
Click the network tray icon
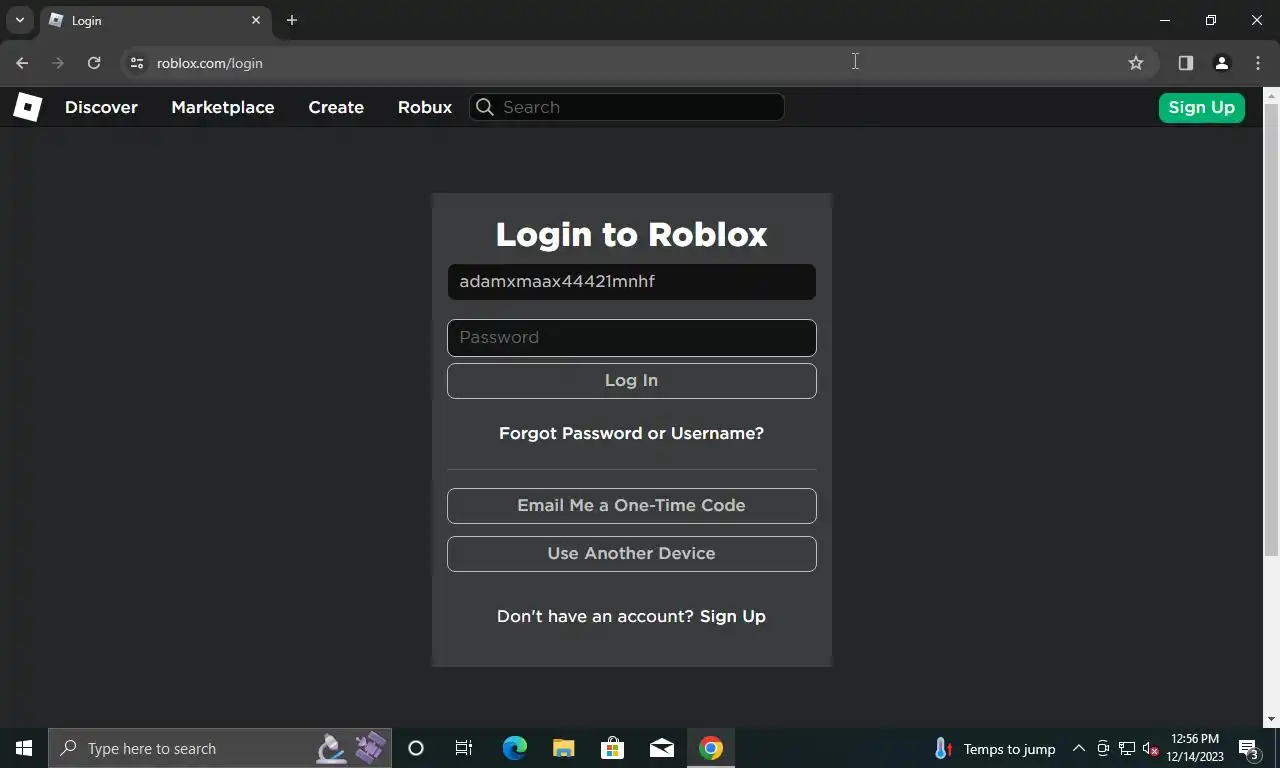[1127, 748]
